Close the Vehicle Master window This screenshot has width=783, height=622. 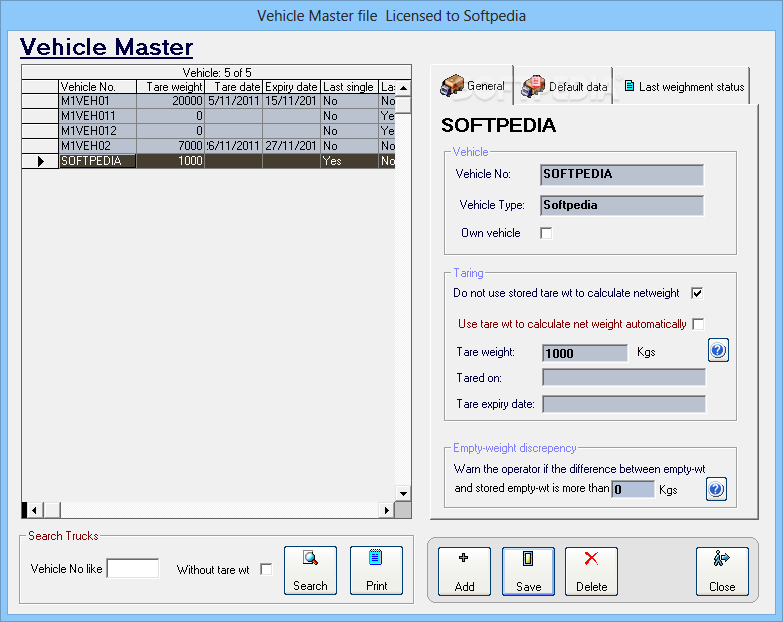(x=722, y=571)
